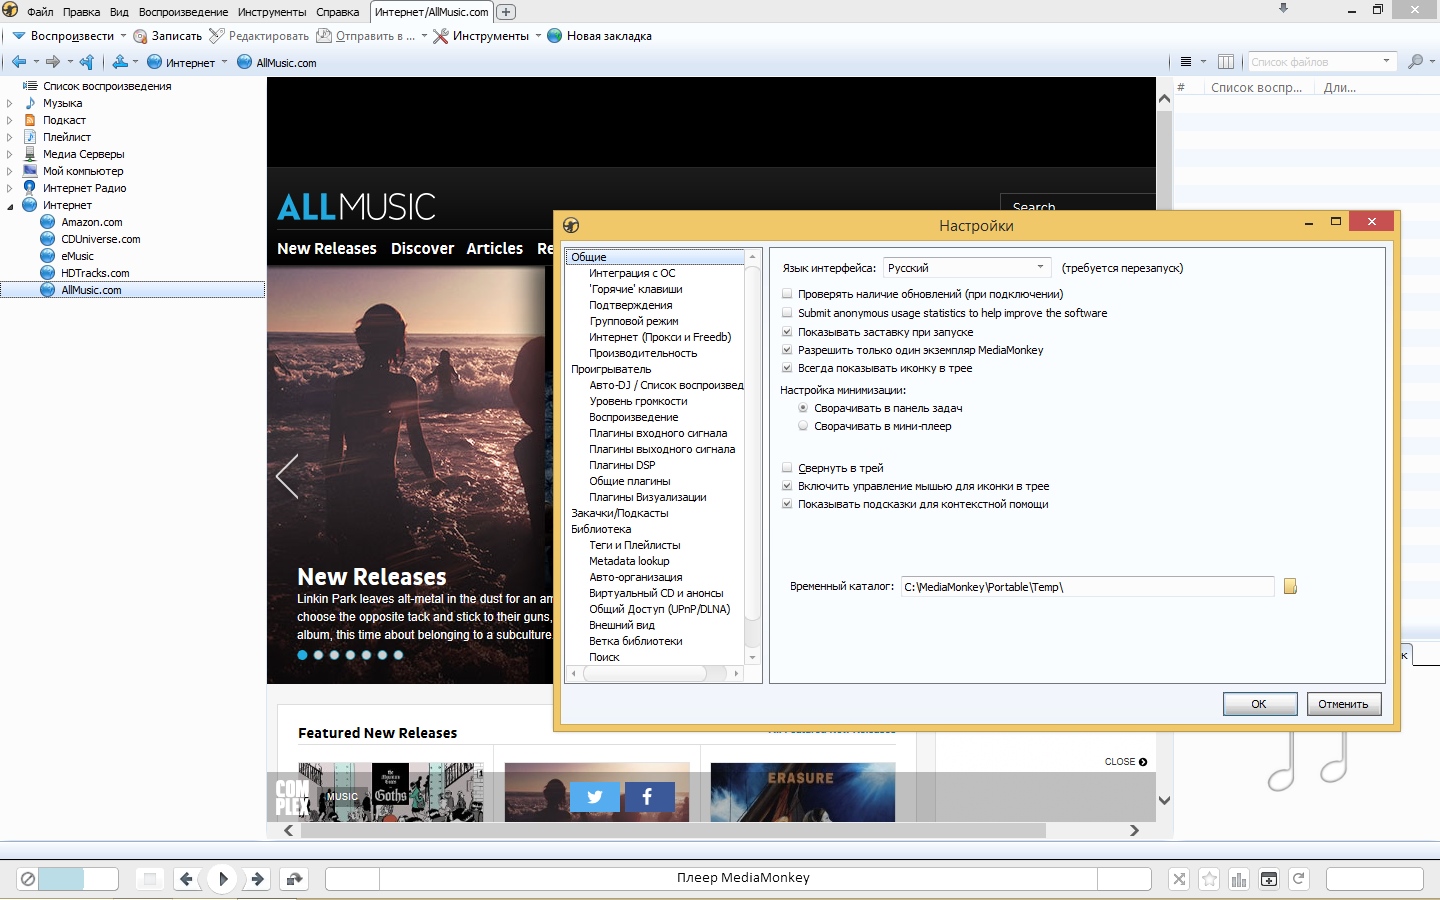The height and width of the screenshot is (900, 1440).
Task: Click the player Stop button
Action: (x=149, y=879)
